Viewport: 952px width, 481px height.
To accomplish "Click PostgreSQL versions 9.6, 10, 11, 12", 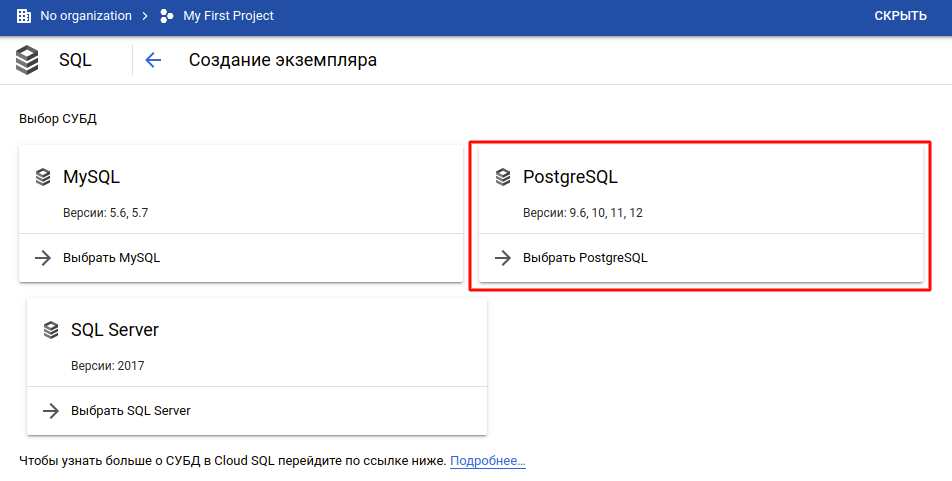I will (583, 213).
